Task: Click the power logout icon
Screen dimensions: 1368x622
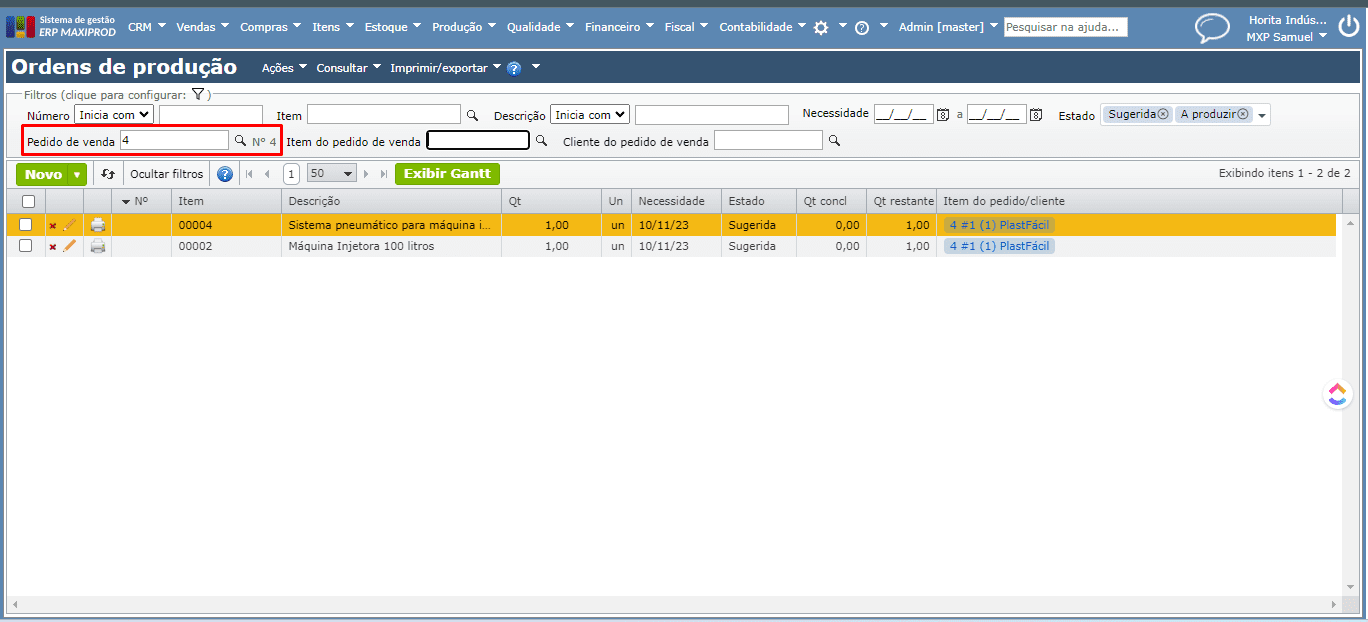Action: coord(1349,28)
